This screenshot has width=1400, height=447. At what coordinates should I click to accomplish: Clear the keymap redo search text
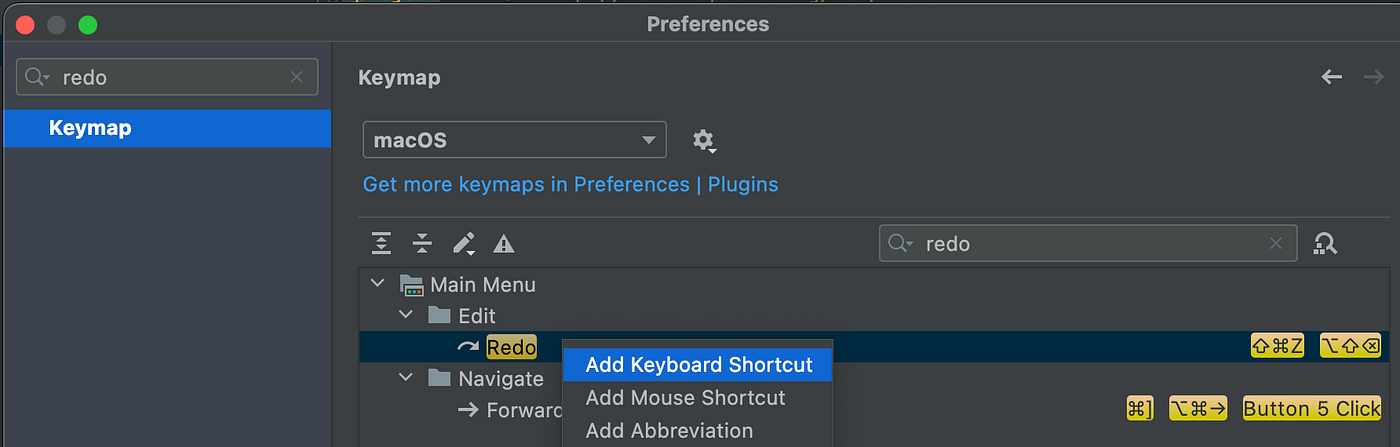(x=1275, y=243)
